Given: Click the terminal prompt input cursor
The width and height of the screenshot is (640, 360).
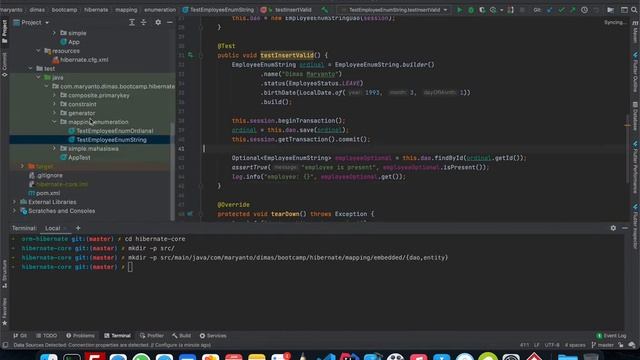Looking at the screenshot, I should (130, 267).
